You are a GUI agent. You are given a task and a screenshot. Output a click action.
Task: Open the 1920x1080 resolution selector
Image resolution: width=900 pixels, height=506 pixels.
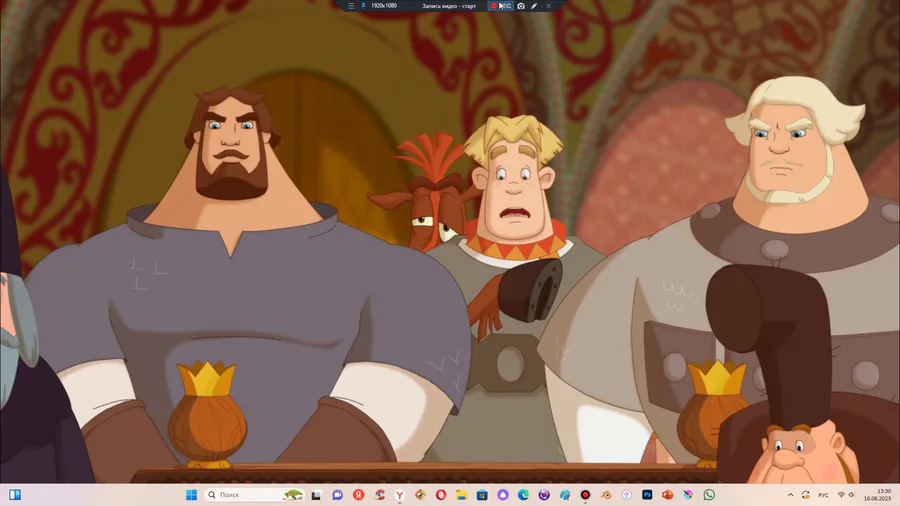point(384,6)
